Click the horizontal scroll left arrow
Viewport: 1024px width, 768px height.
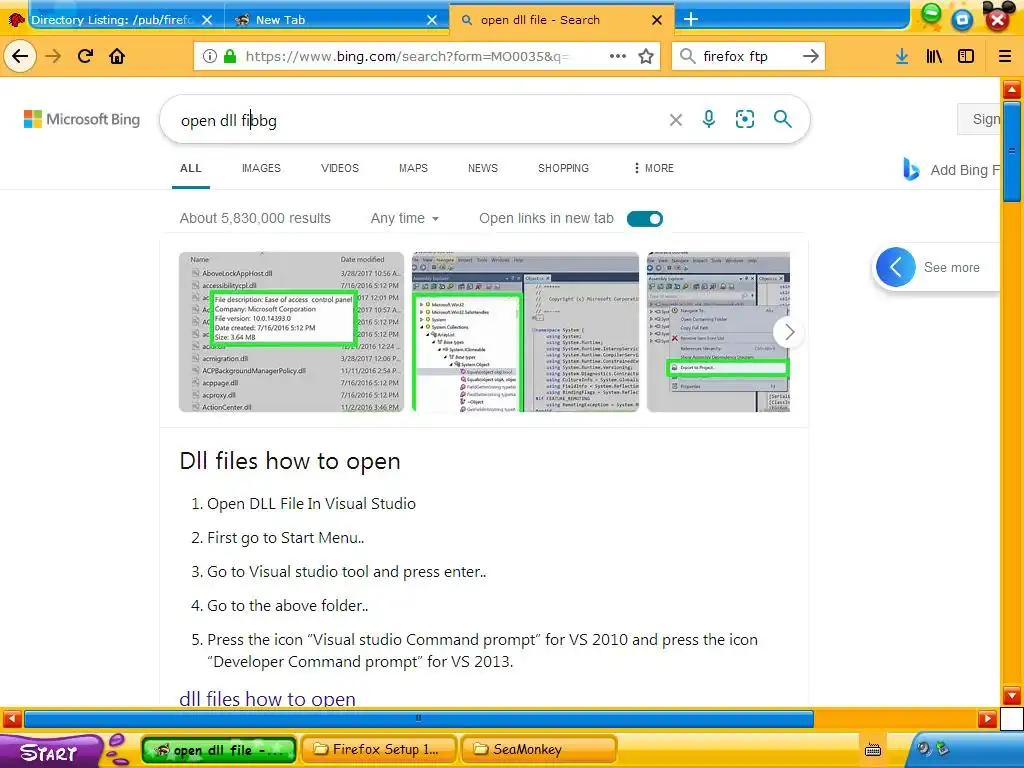coord(12,719)
